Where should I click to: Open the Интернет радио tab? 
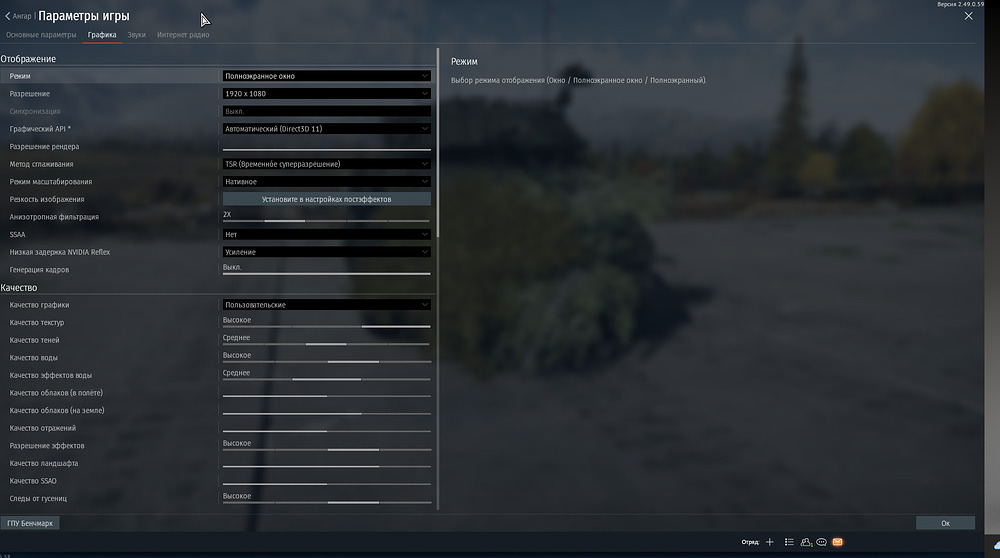tap(183, 35)
